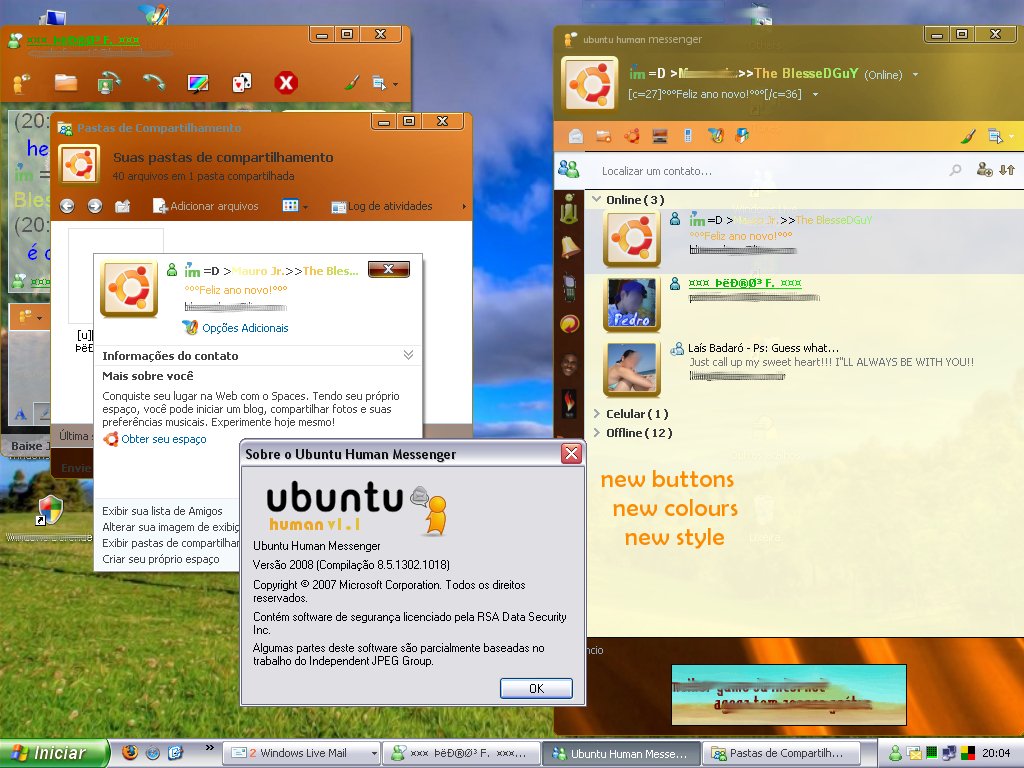Expand the Offline (12) group
Image resolution: width=1024 pixels, height=768 pixels.
point(597,432)
